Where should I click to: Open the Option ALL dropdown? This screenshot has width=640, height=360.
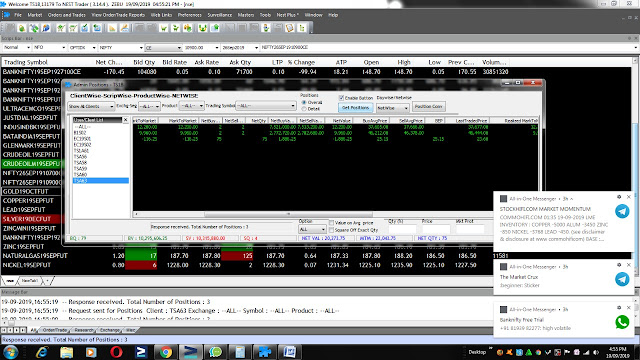312,229
